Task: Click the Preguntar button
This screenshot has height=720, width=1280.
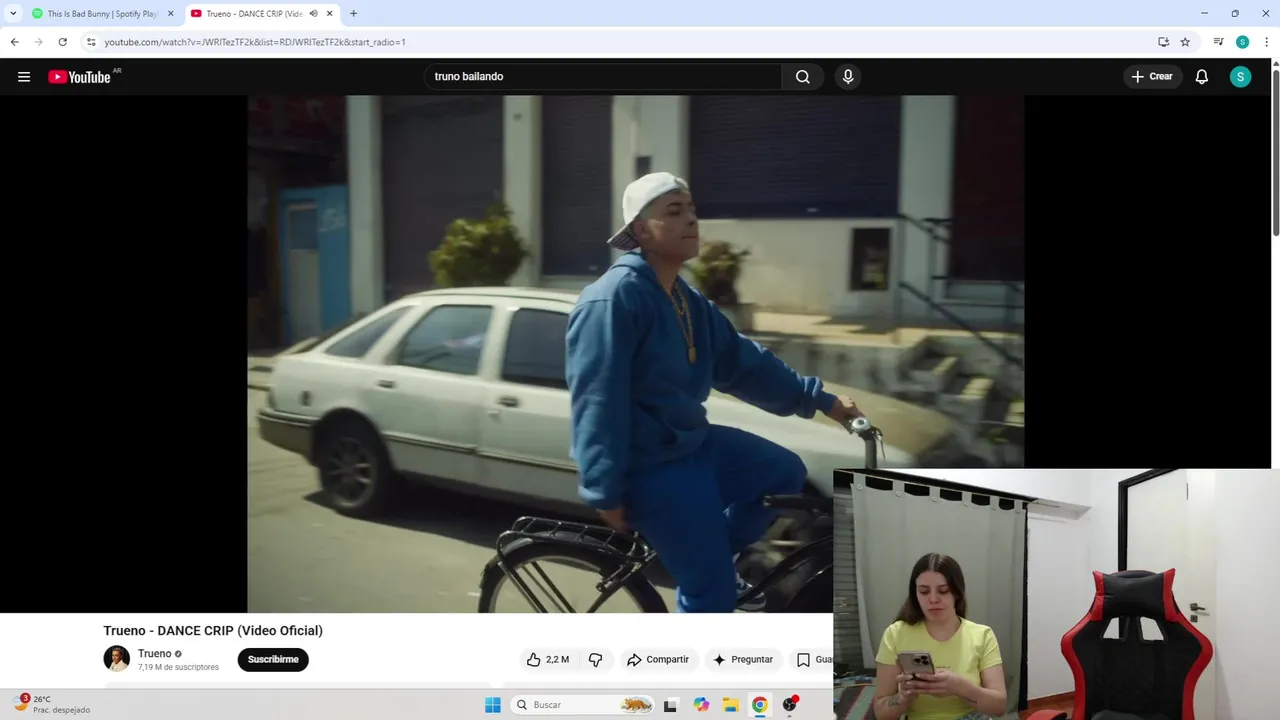Action: click(x=742, y=660)
